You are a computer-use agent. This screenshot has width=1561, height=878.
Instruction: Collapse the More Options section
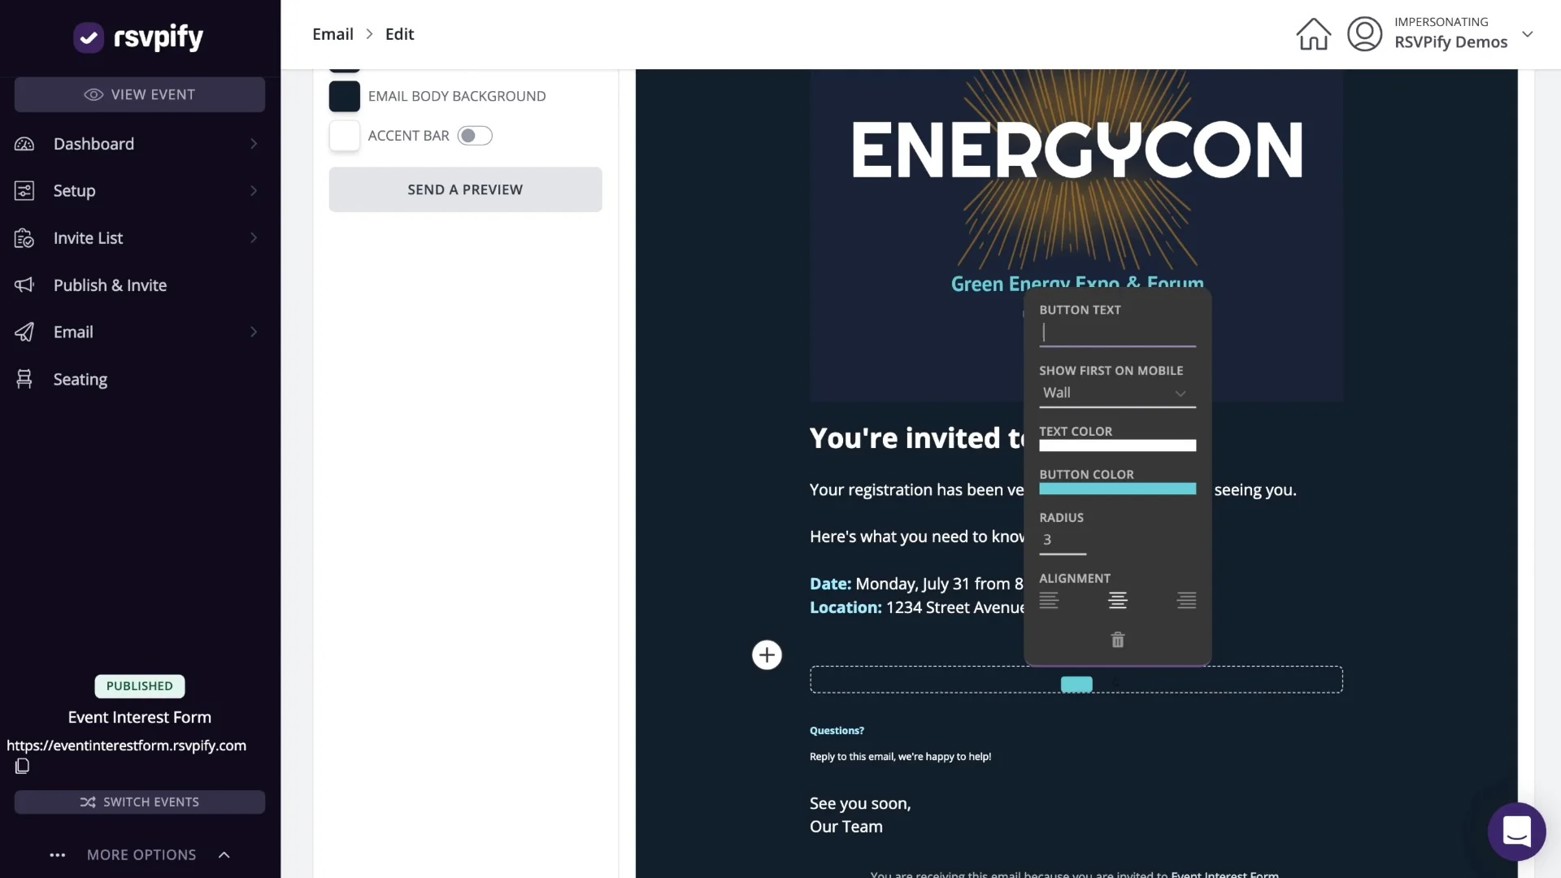[x=224, y=855]
